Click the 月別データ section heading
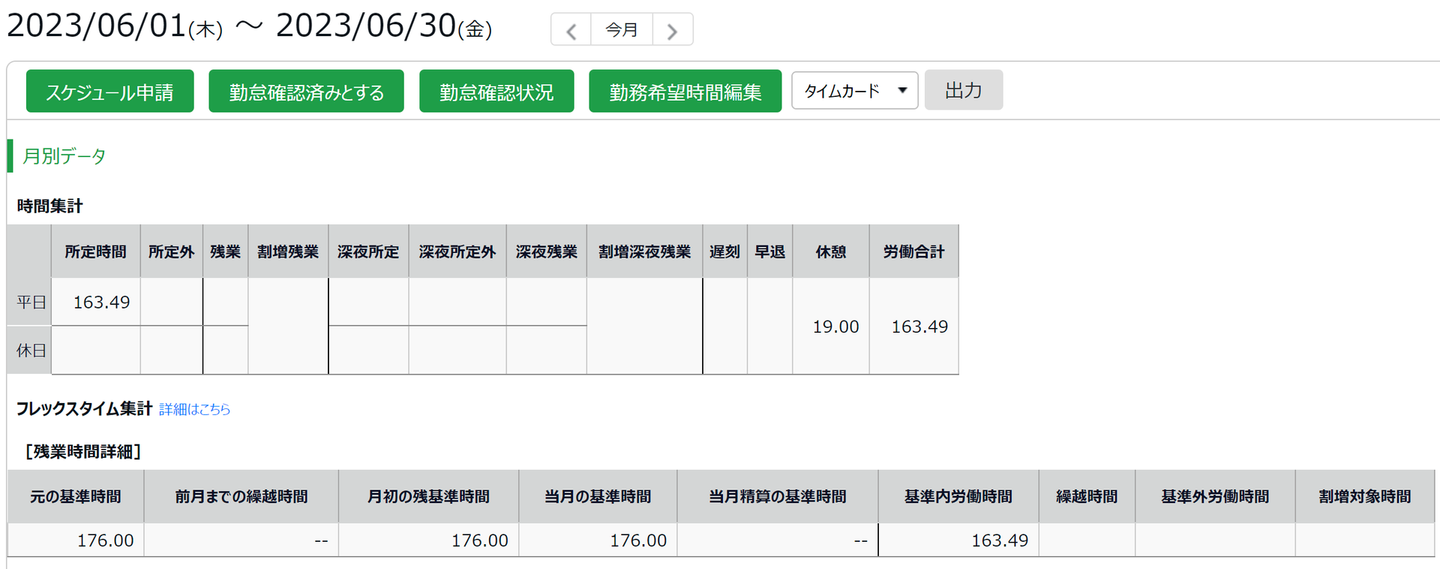The height and width of the screenshot is (569, 1440). tap(64, 156)
